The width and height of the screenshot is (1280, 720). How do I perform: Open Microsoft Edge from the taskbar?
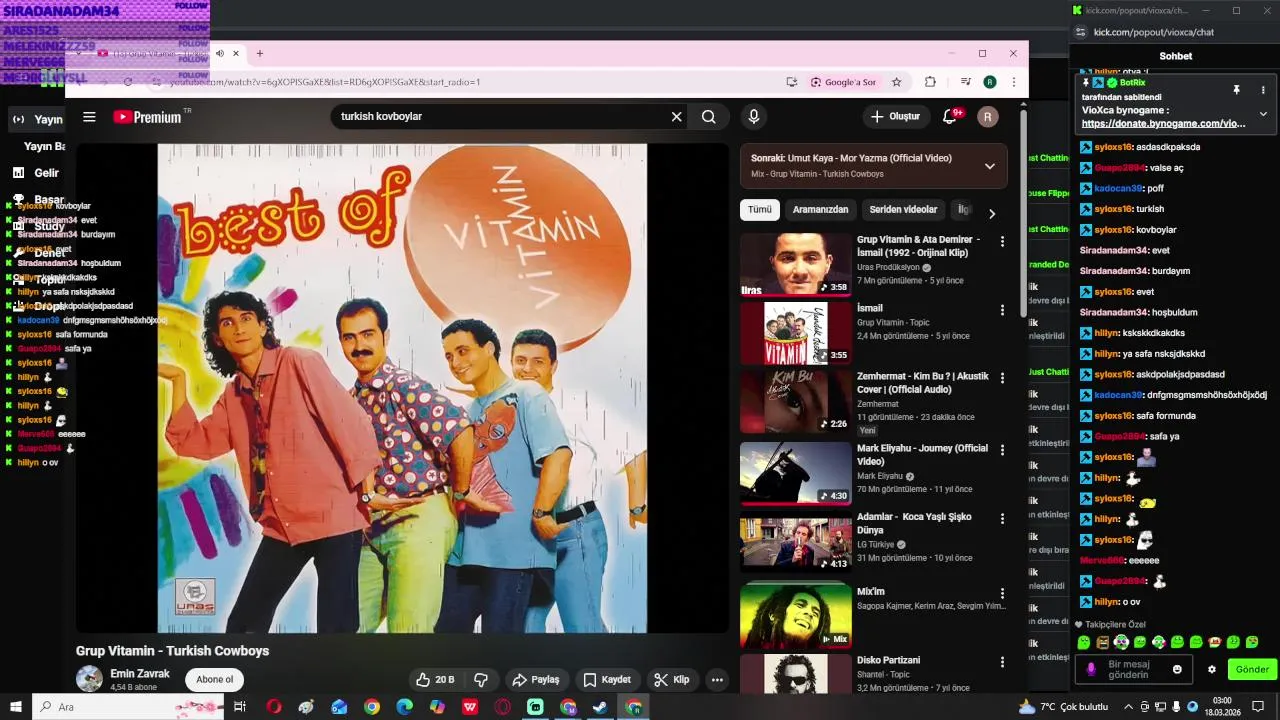click(404, 707)
